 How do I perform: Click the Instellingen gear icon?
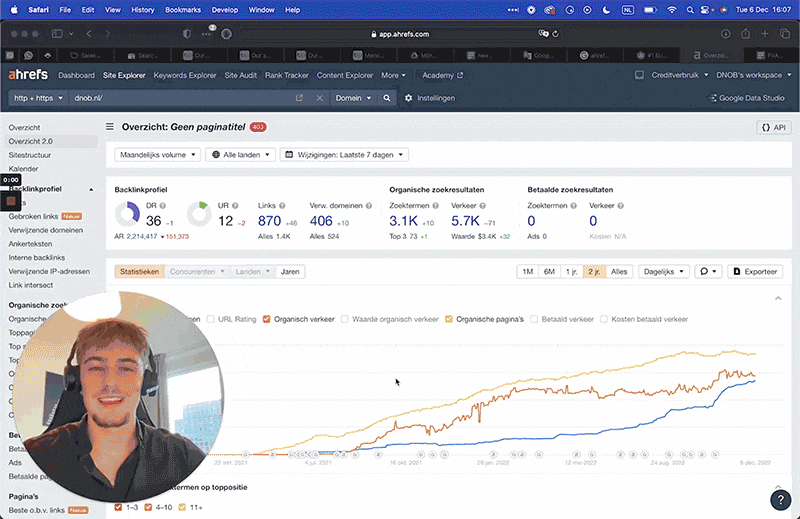tap(408, 98)
